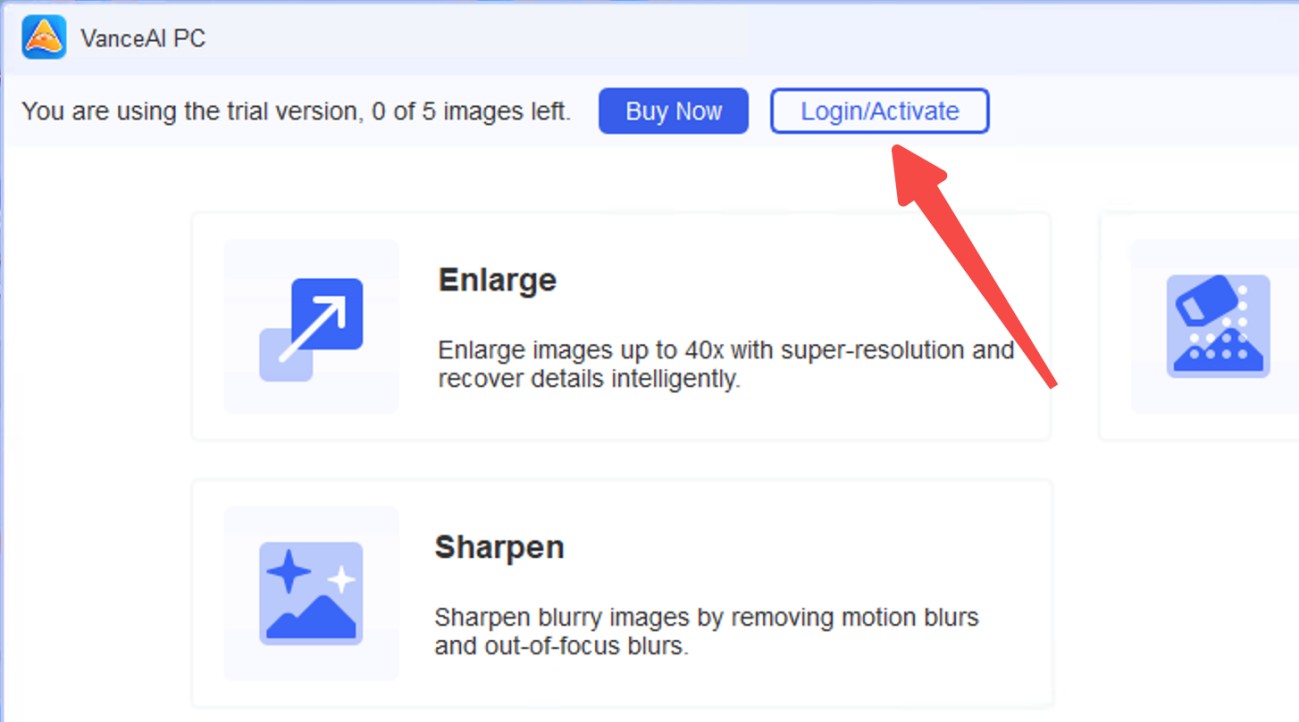1299x722 pixels.
Task: Click the Sharpen description text
Action: (x=707, y=631)
